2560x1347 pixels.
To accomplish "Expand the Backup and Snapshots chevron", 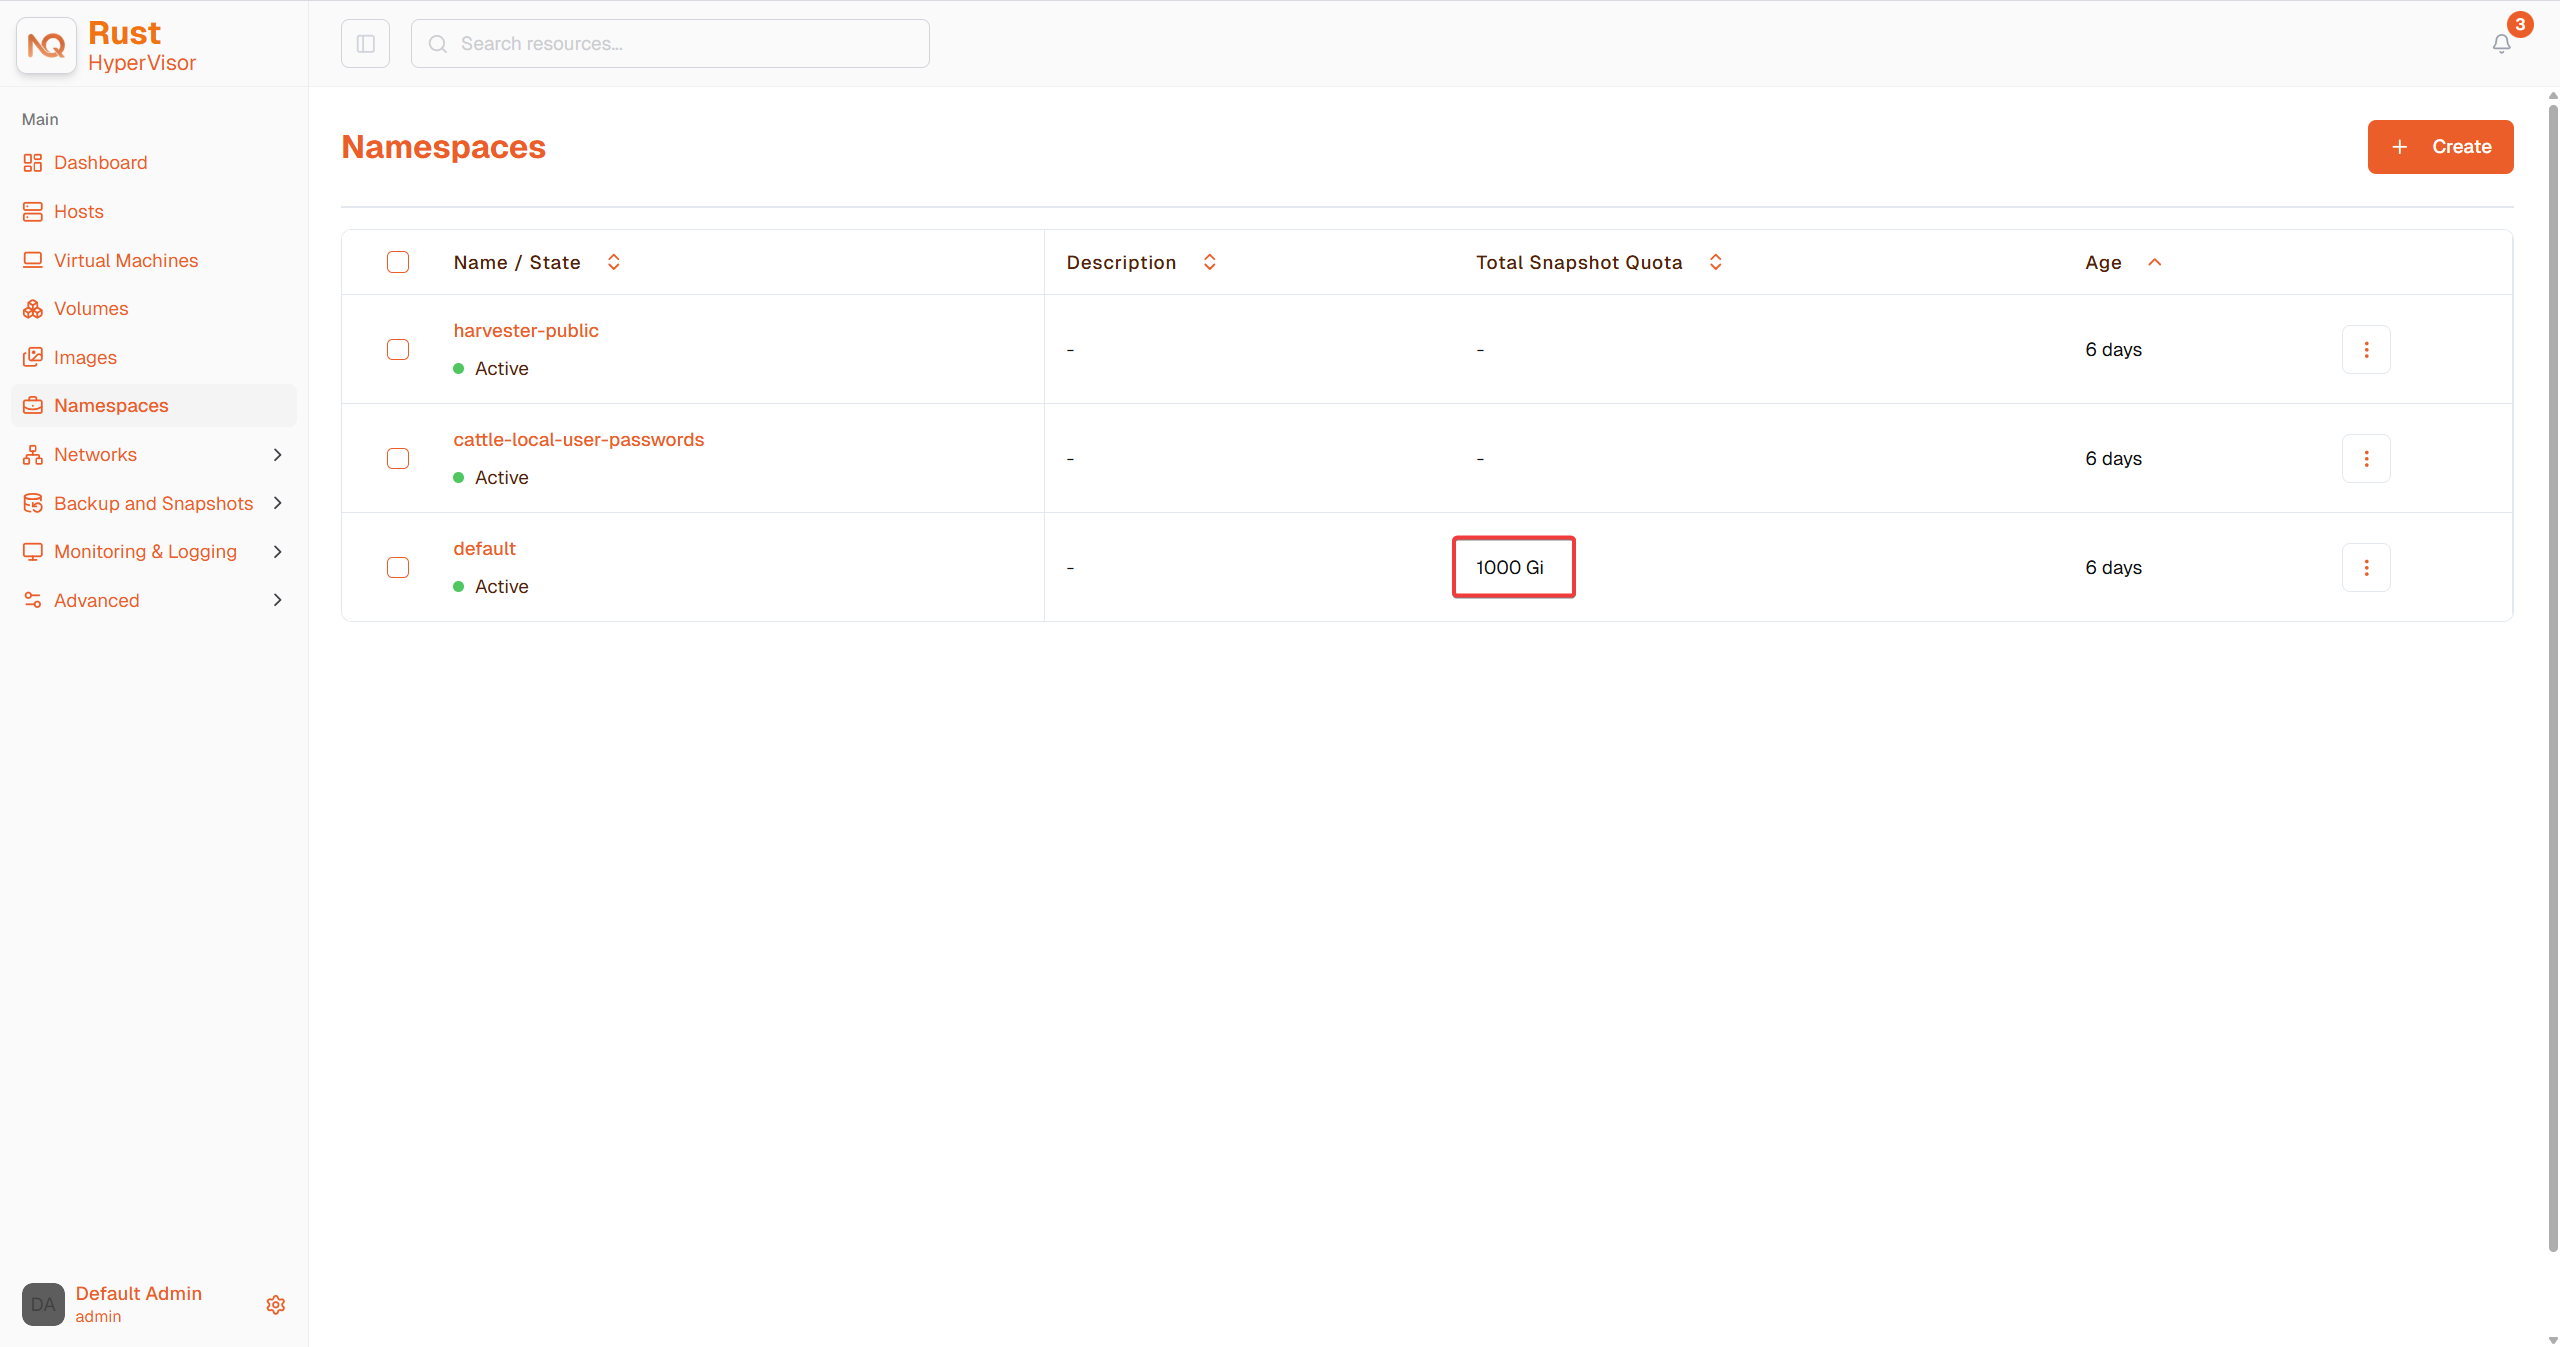I will (278, 503).
